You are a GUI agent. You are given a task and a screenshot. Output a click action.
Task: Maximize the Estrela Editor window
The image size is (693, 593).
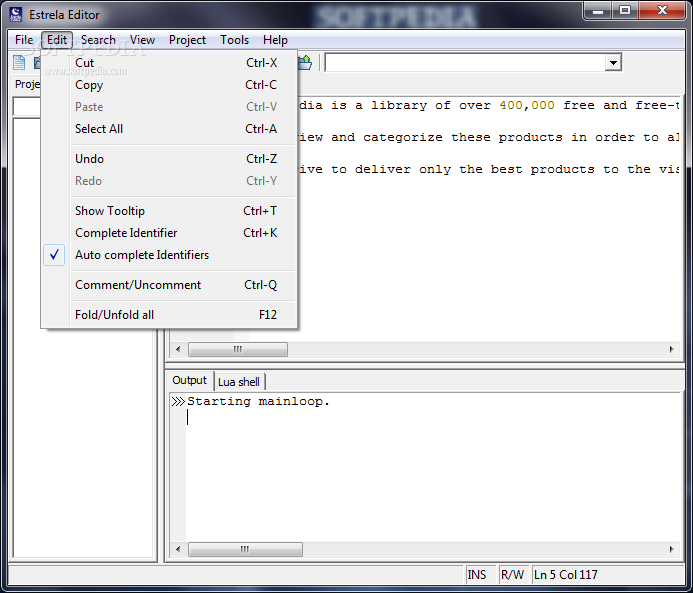pyautogui.click(x=624, y=11)
